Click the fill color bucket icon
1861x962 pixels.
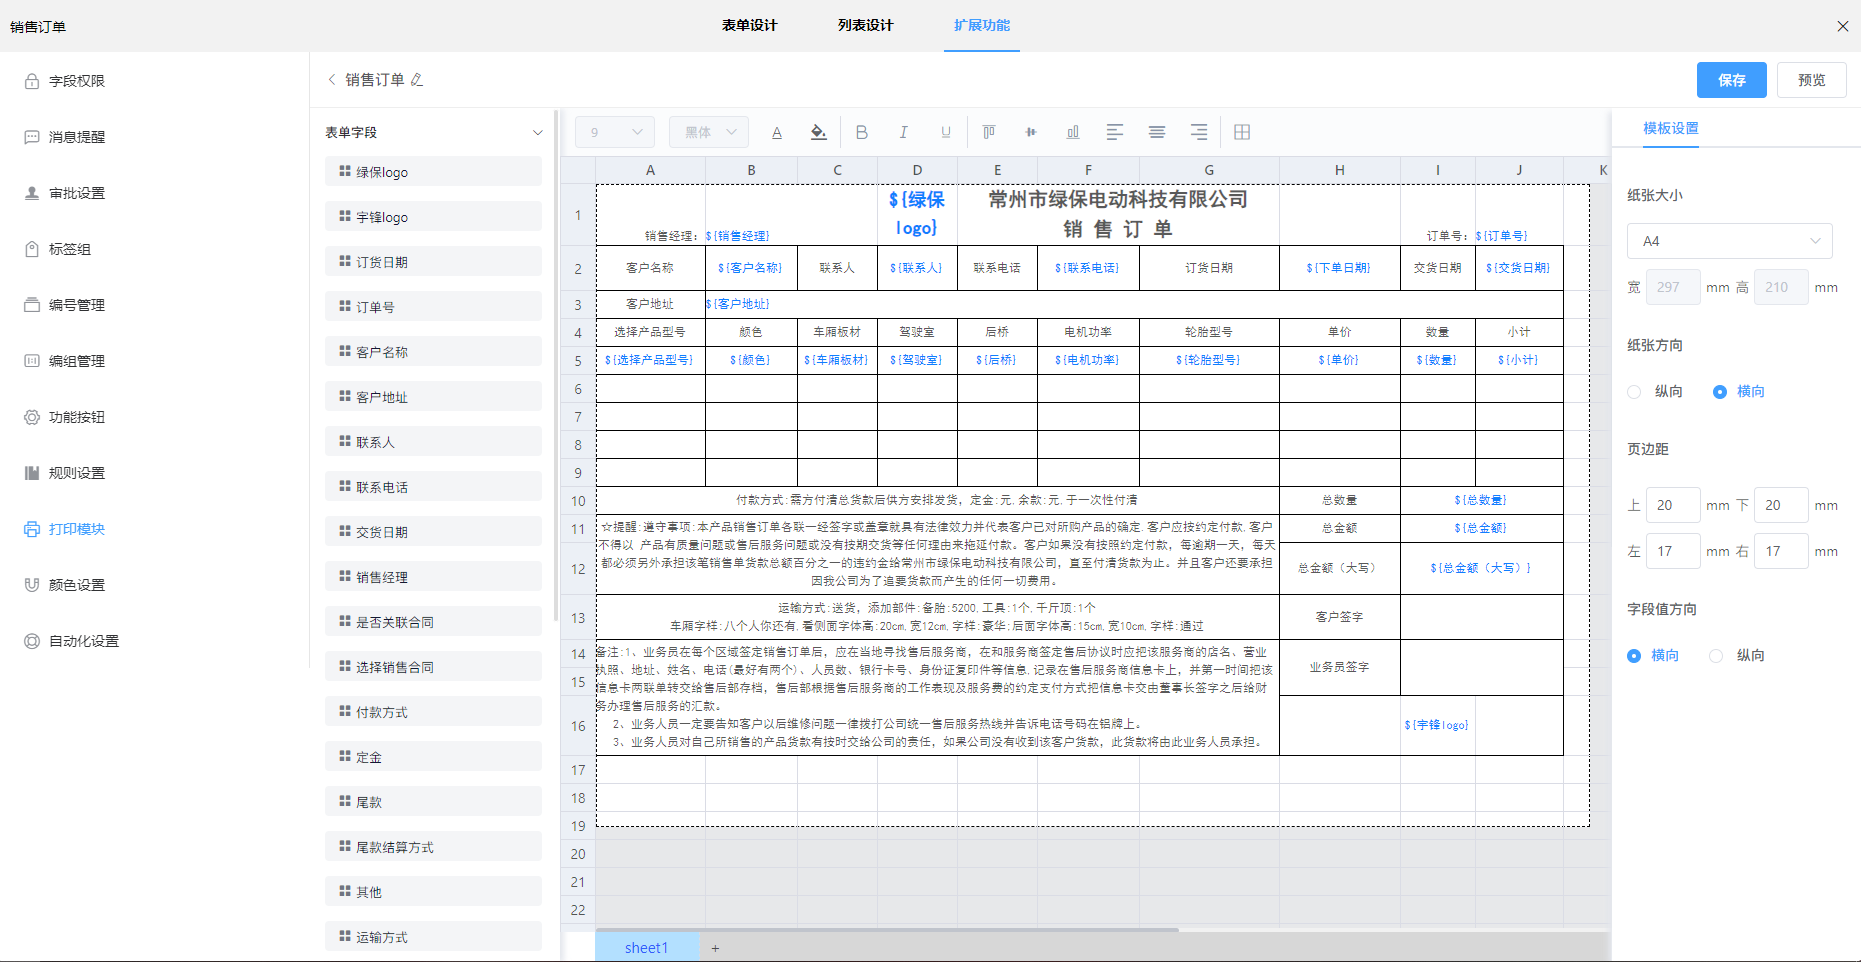tap(819, 132)
